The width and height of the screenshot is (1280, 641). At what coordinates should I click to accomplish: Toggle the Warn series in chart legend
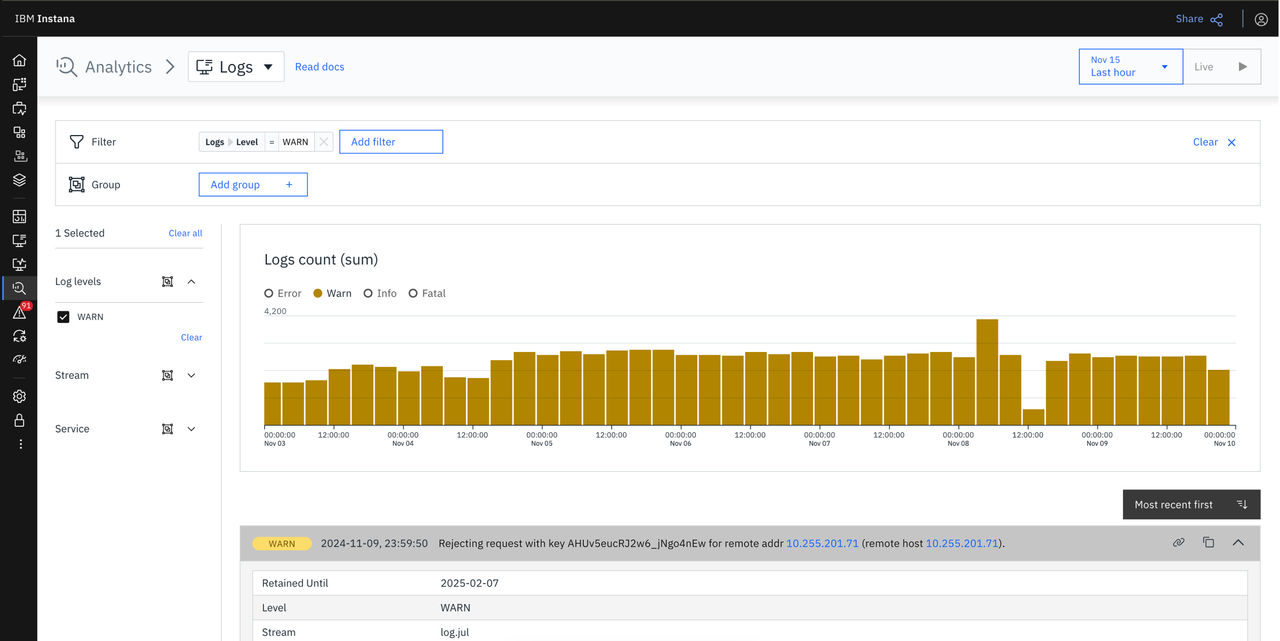(x=332, y=293)
